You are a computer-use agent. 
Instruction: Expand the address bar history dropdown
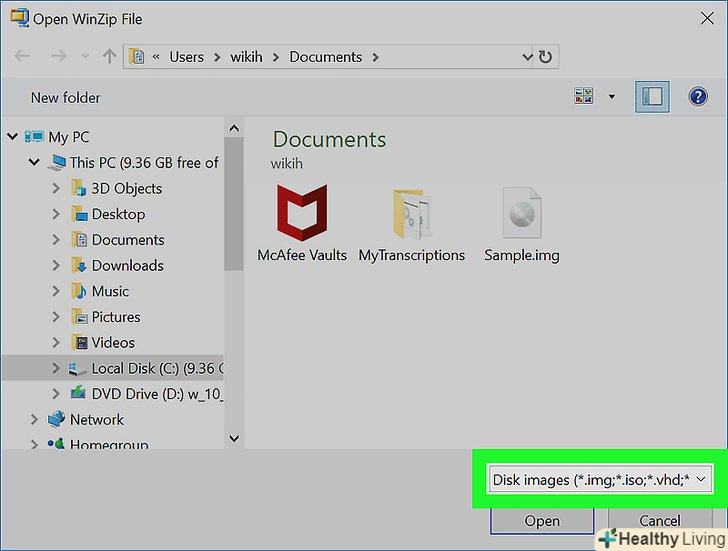click(524, 57)
